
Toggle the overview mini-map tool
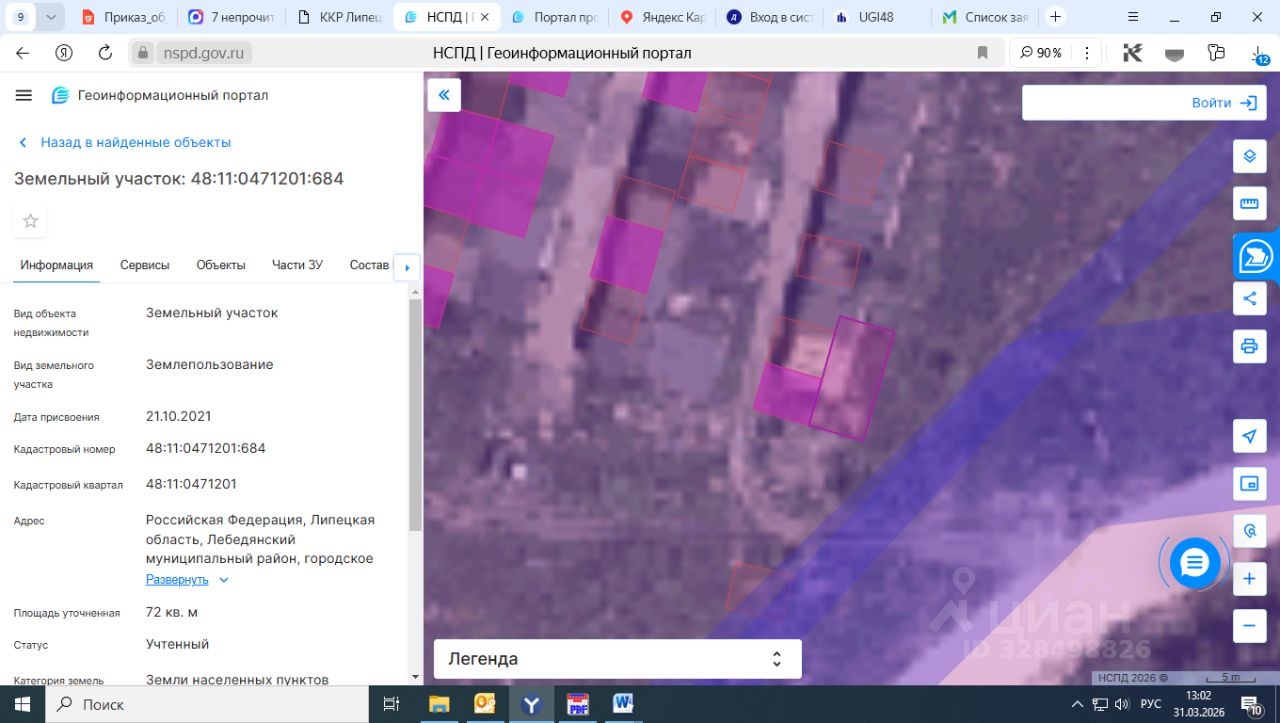(x=1249, y=484)
